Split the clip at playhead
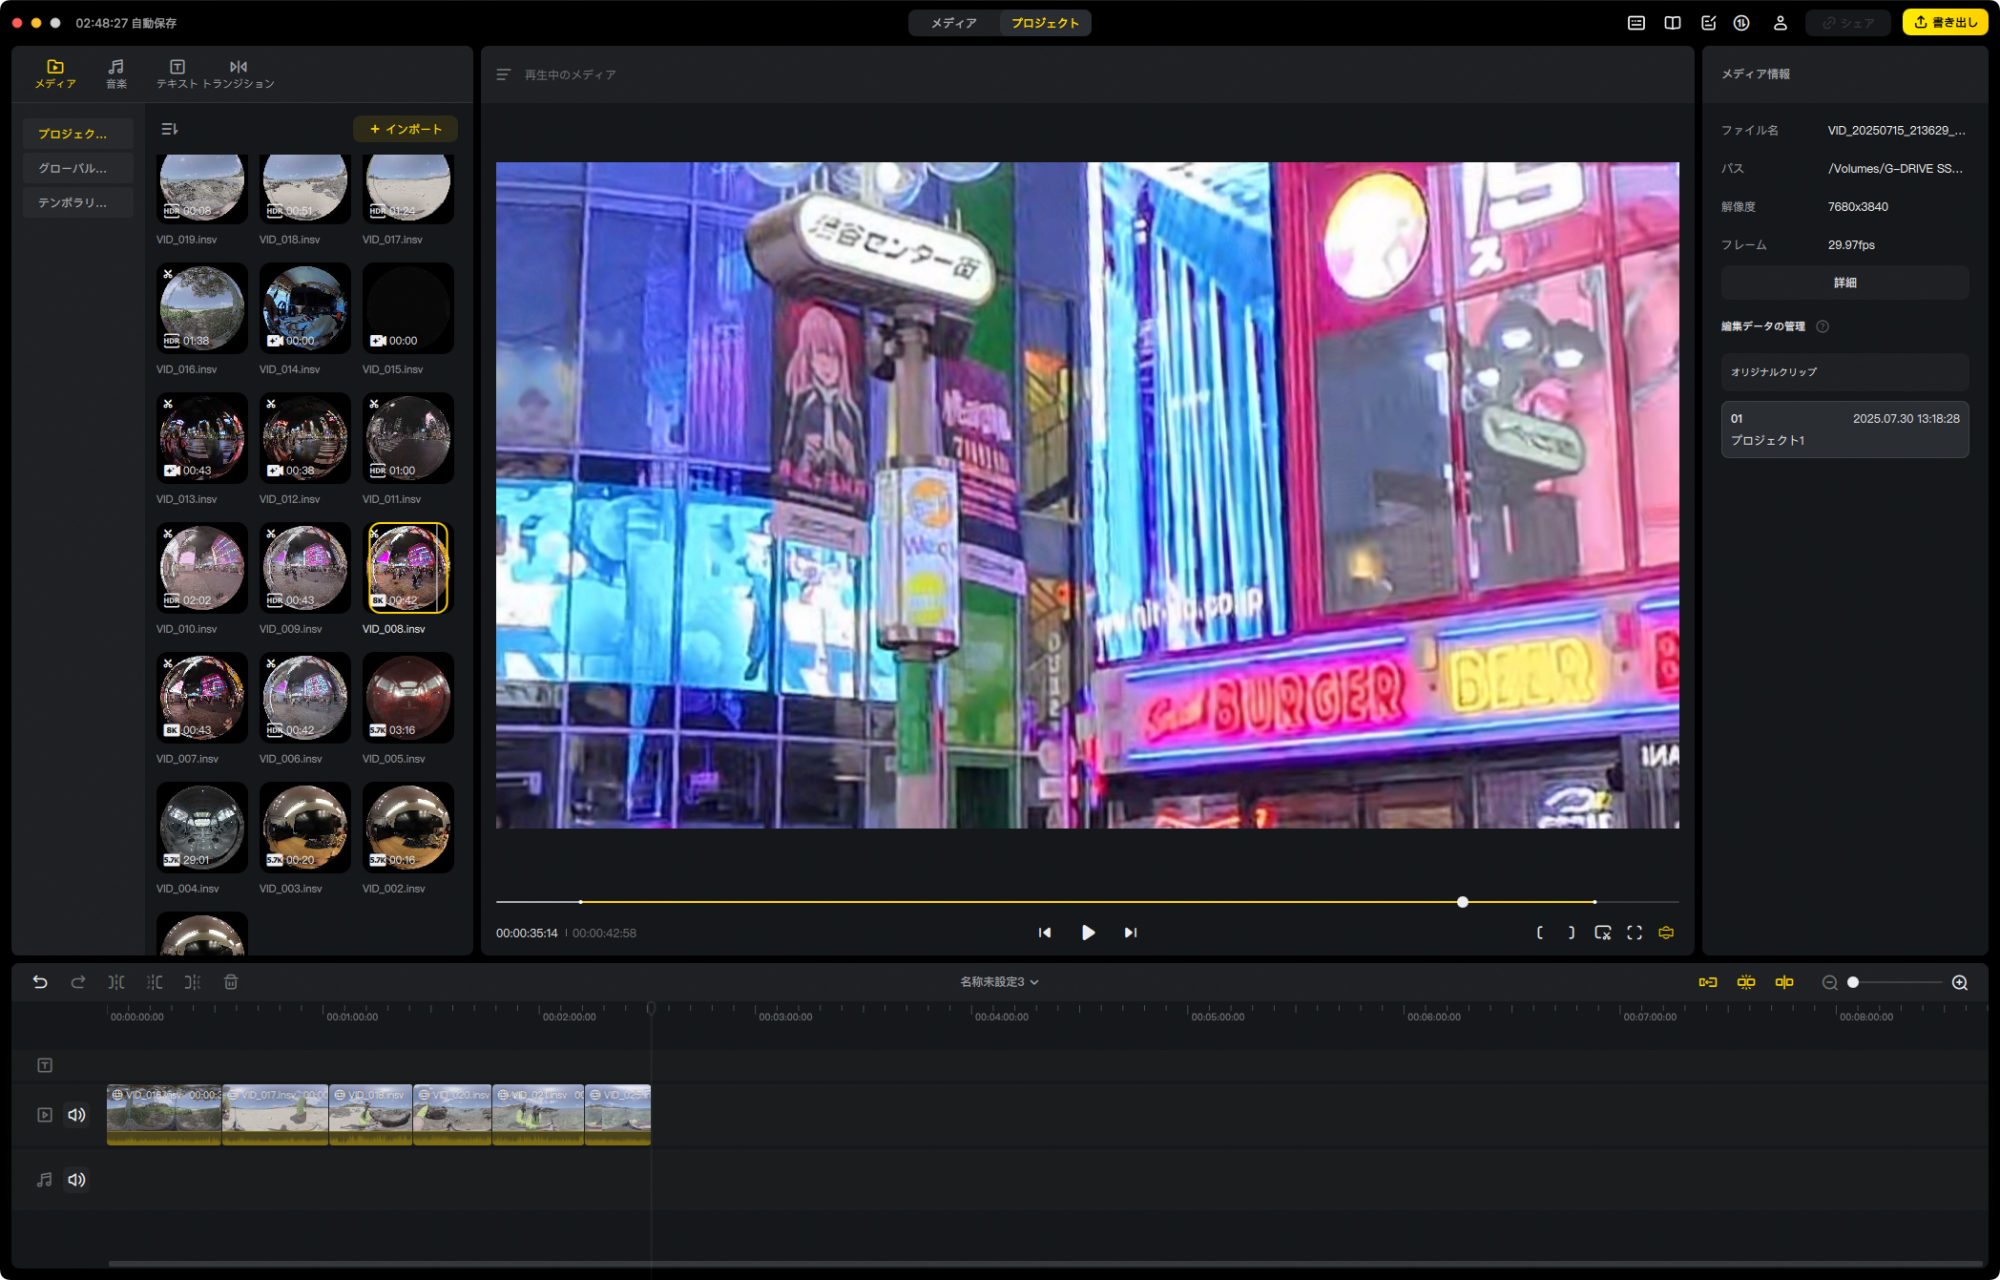Image resolution: width=2000 pixels, height=1280 pixels. (x=116, y=982)
